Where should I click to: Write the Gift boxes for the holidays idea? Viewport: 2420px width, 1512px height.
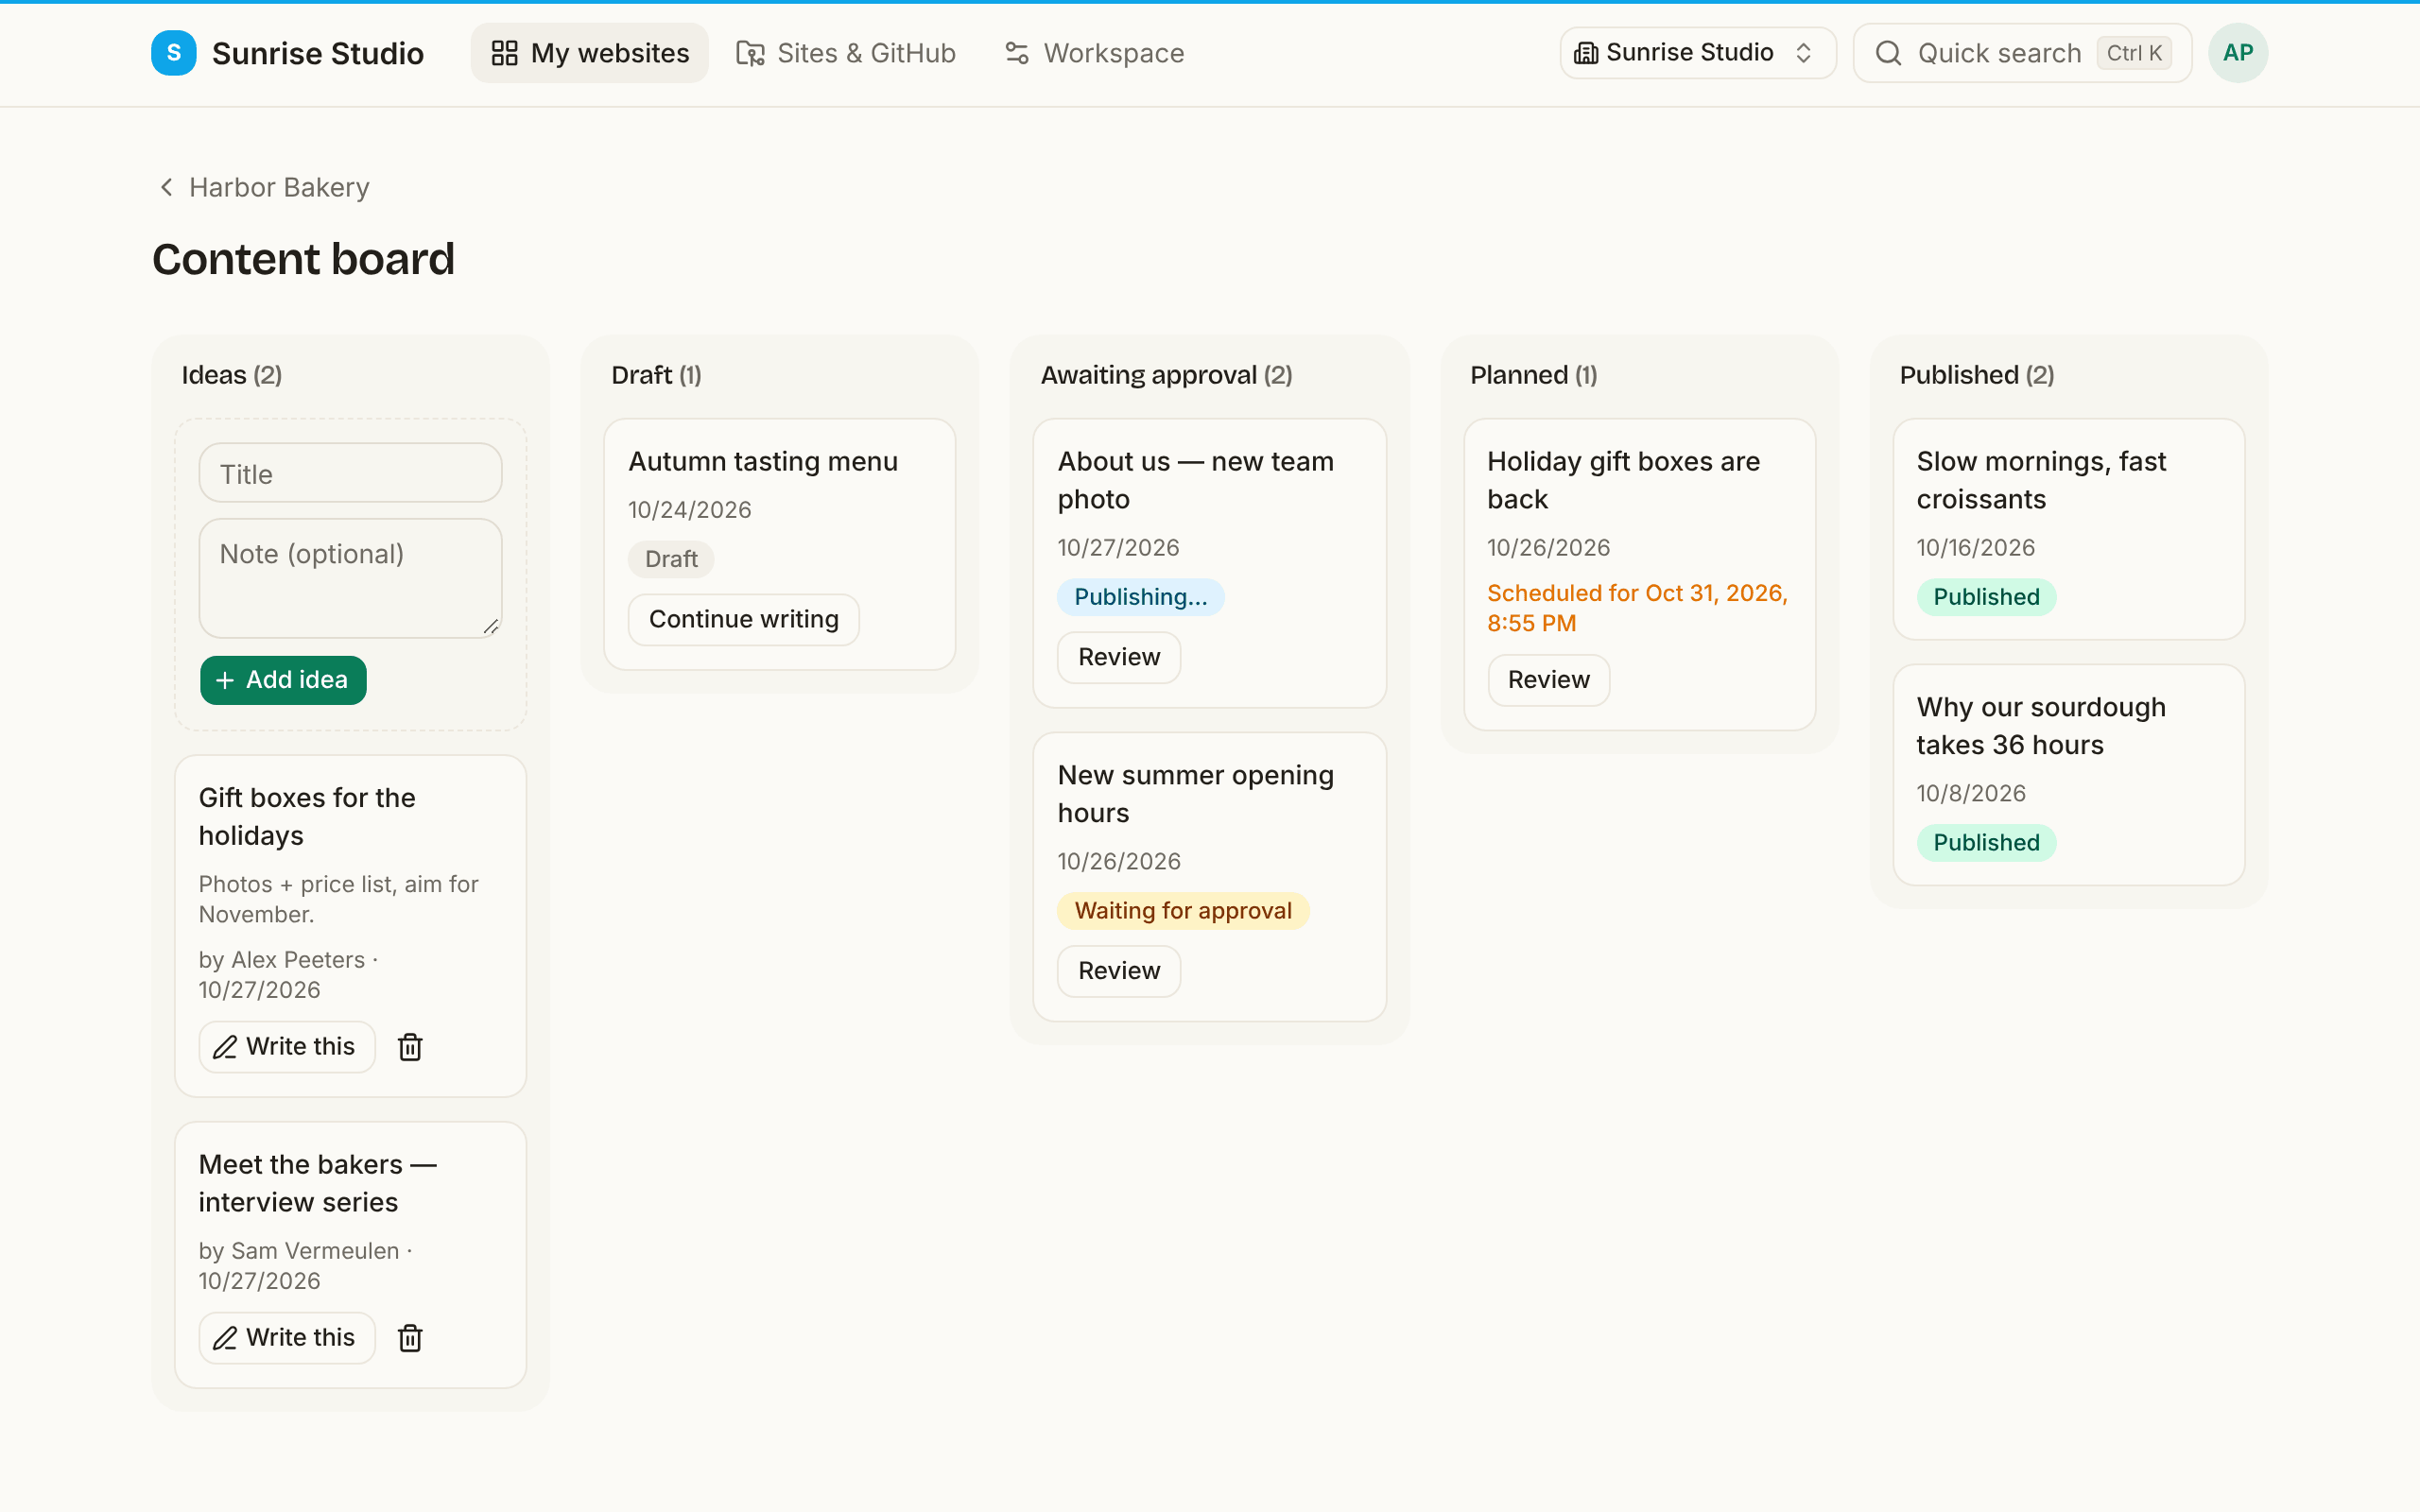(286, 1046)
